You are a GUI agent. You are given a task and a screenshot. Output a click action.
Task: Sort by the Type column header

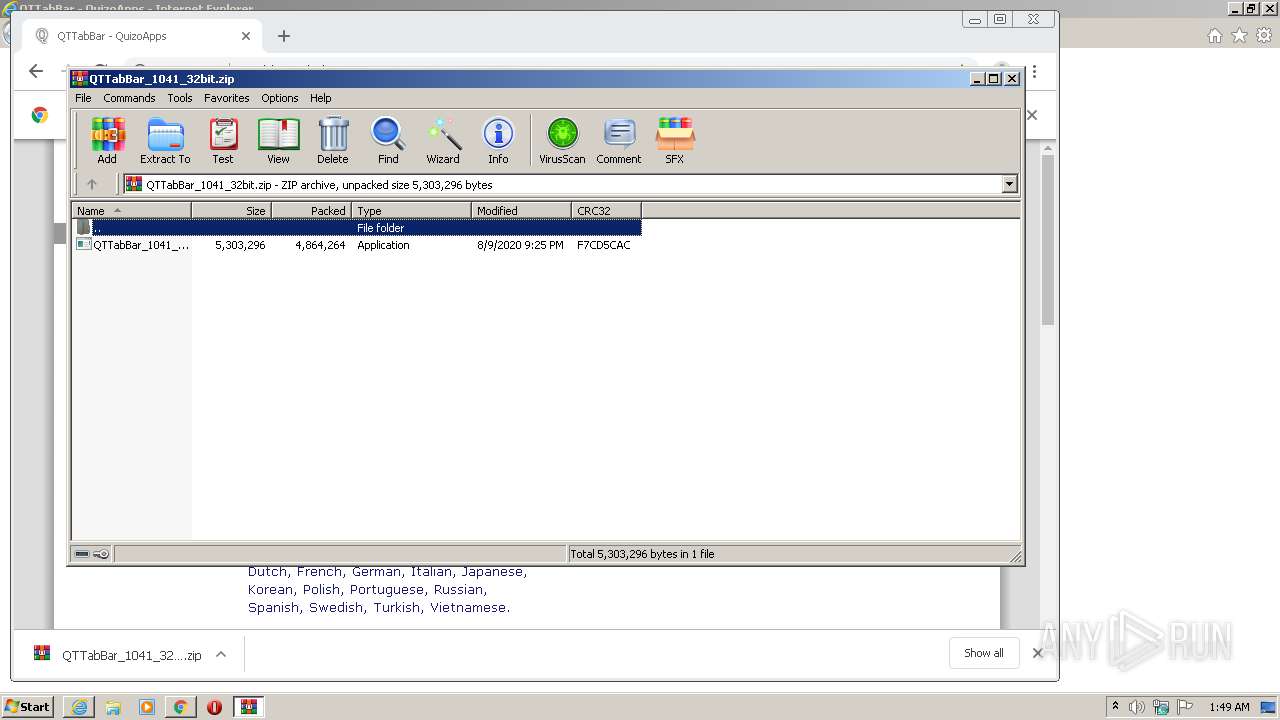412,211
